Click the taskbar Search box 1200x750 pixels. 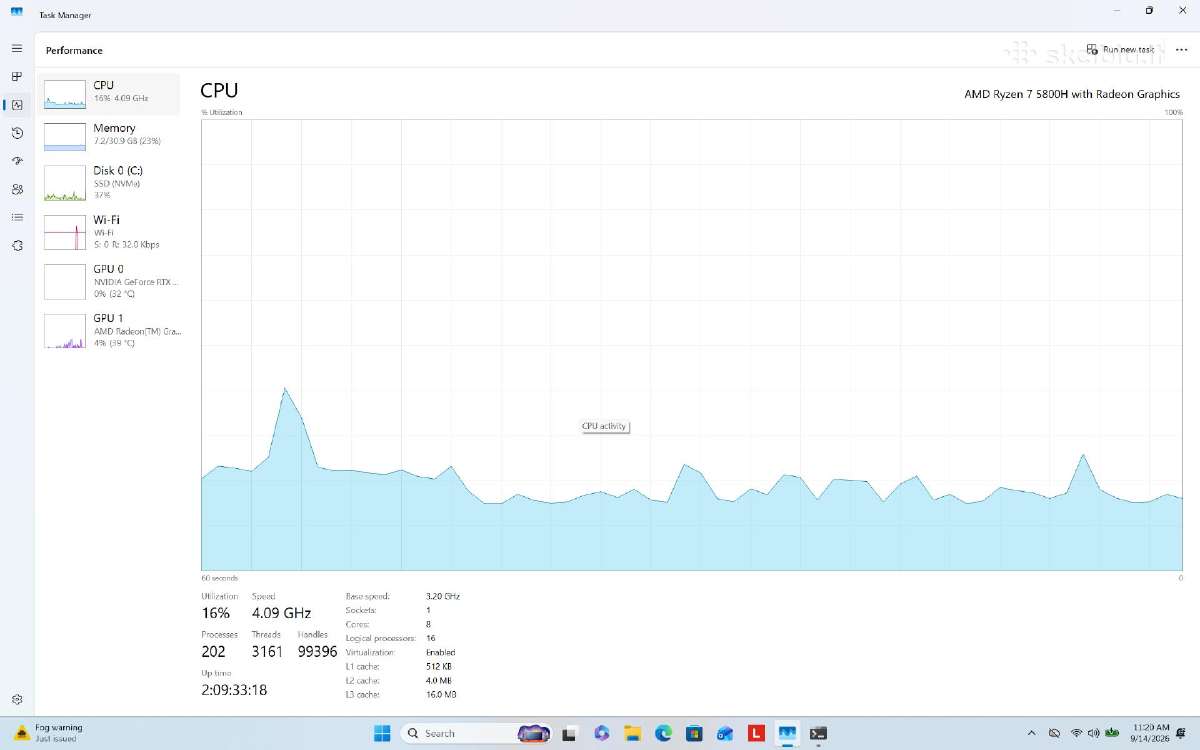[477, 733]
